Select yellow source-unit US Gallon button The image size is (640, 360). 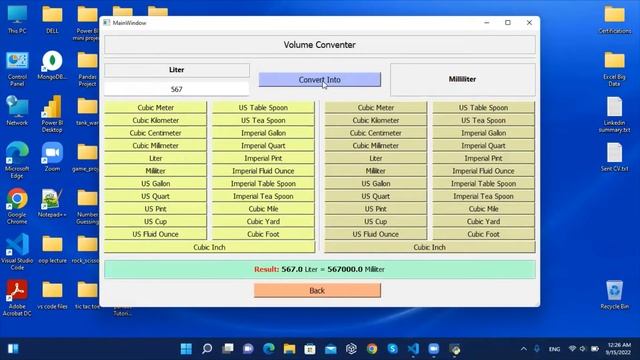tap(156, 183)
